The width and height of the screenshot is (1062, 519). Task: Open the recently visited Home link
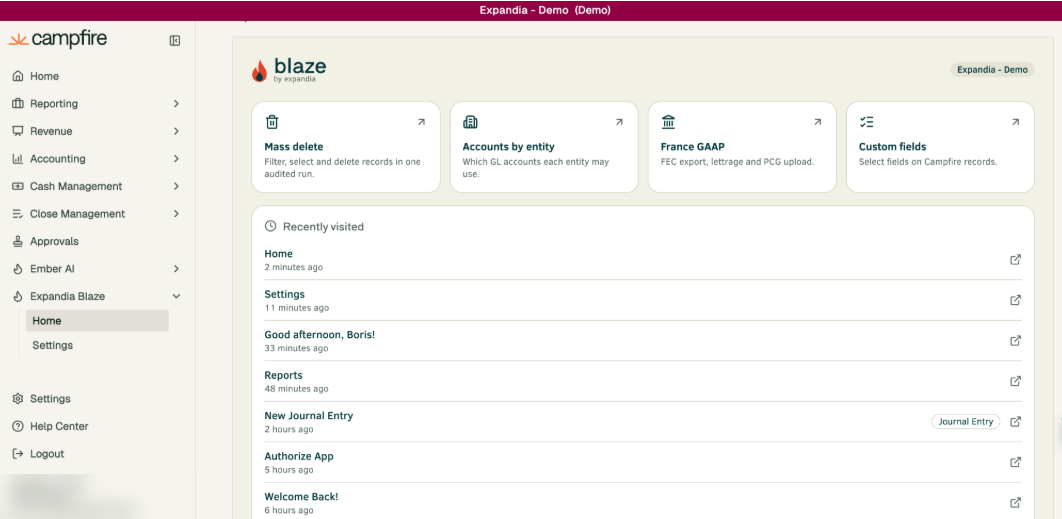click(x=278, y=253)
